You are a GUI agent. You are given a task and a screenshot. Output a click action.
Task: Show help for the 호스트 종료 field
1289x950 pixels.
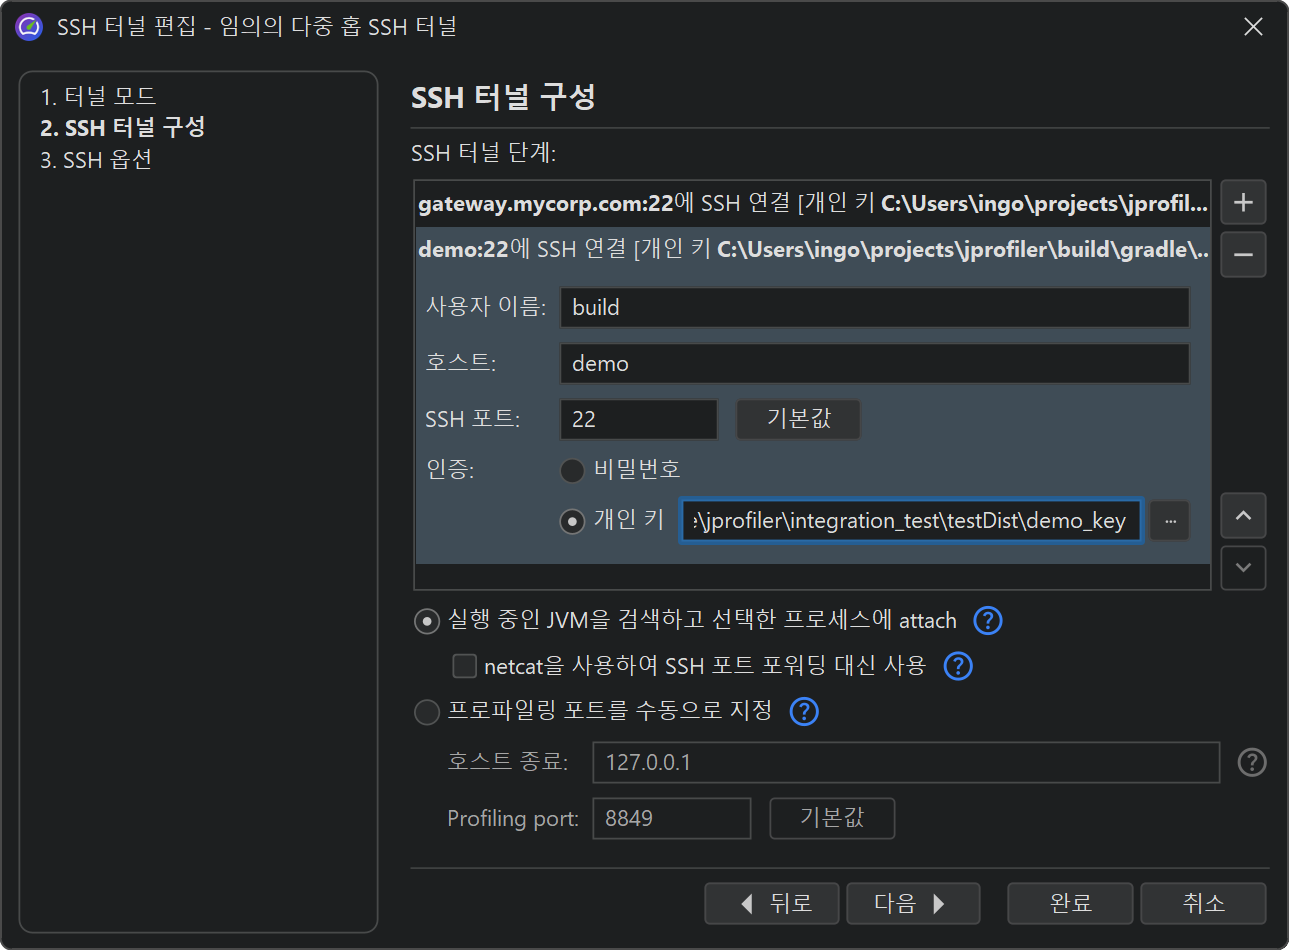[1252, 763]
